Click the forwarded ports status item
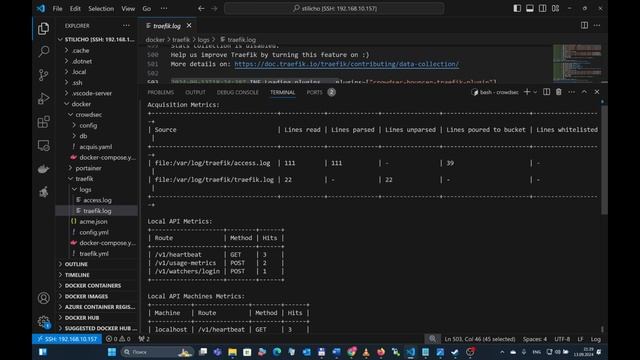 pos(144,339)
